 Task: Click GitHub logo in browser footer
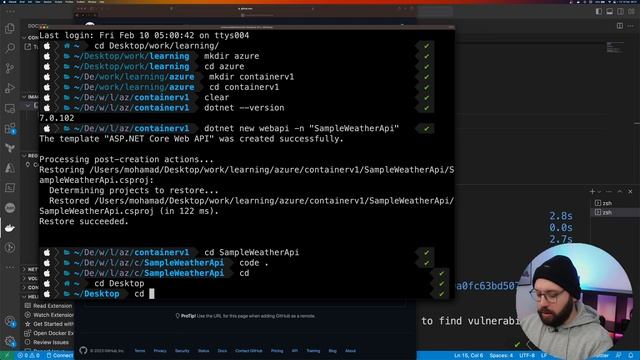pyautogui.click(x=83, y=350)
